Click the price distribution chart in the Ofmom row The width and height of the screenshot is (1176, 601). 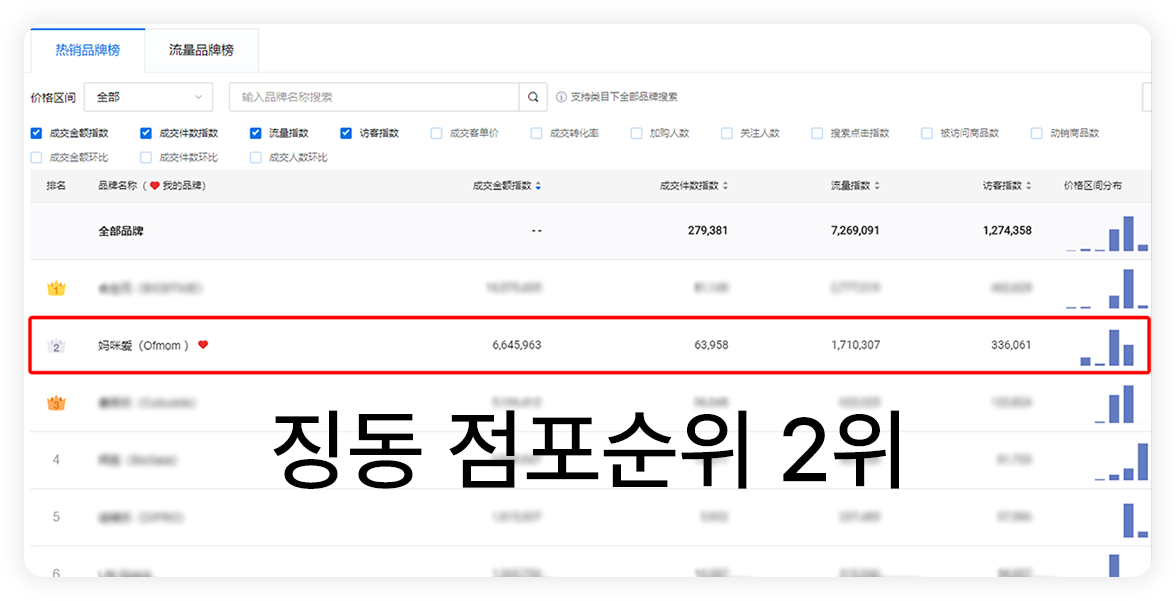point(1107,347)
